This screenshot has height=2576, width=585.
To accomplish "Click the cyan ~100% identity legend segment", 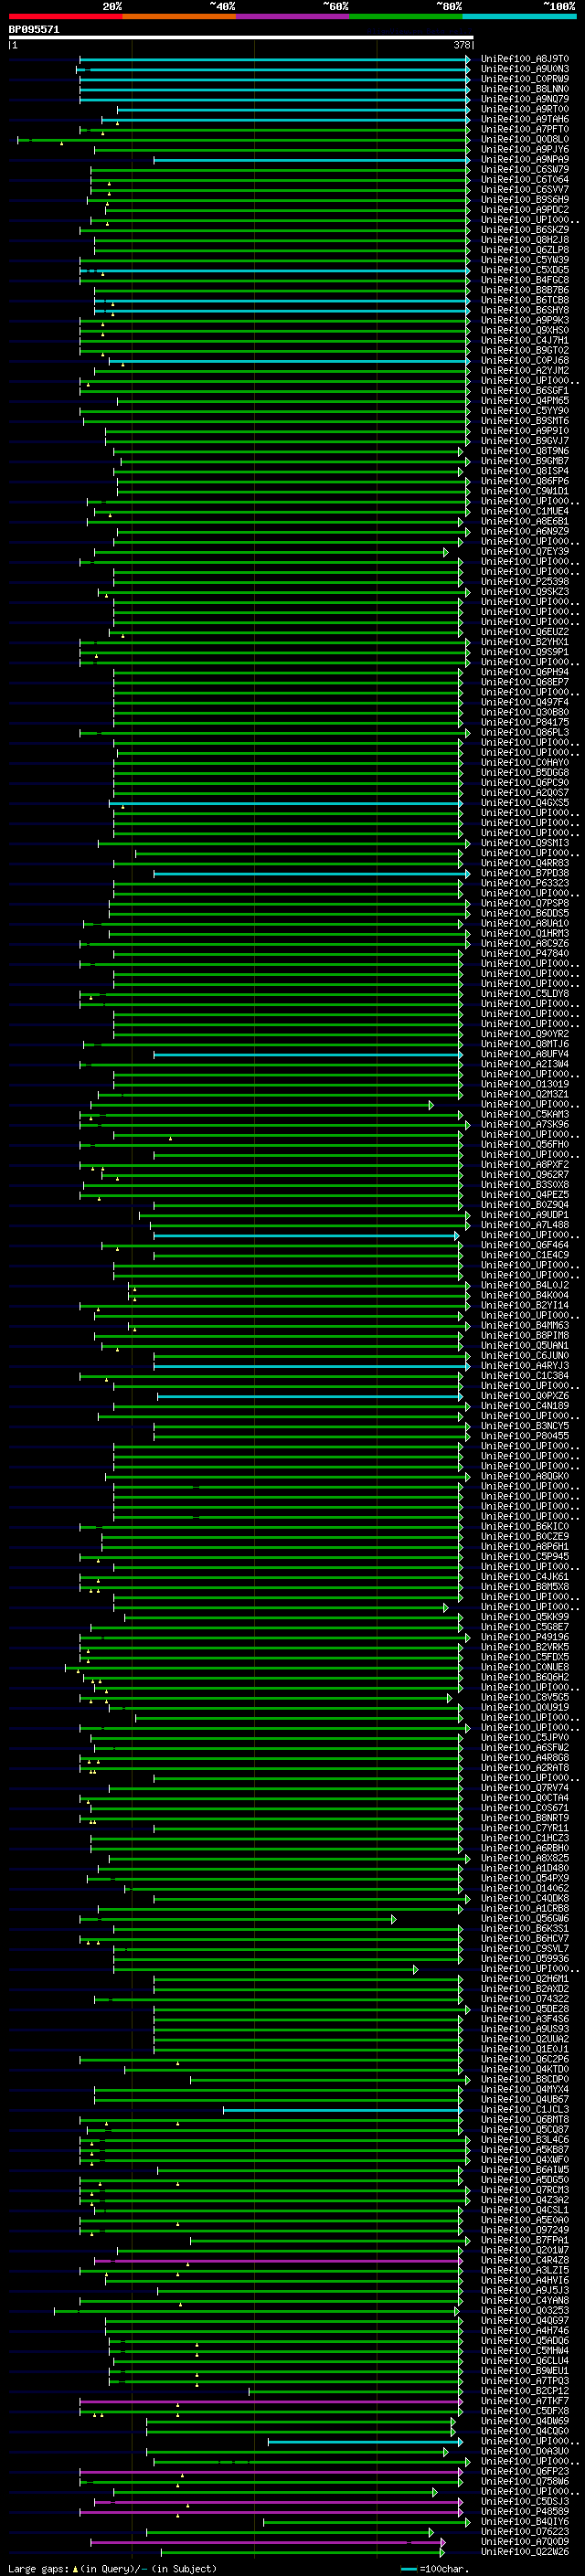I will coord(519,16).
